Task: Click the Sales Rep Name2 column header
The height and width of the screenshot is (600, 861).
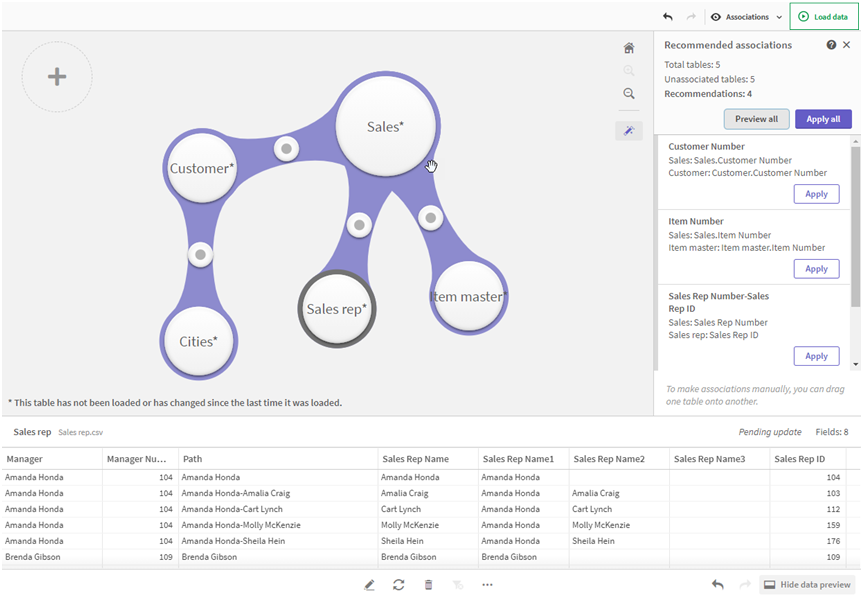Action: (x=619, y=459)
